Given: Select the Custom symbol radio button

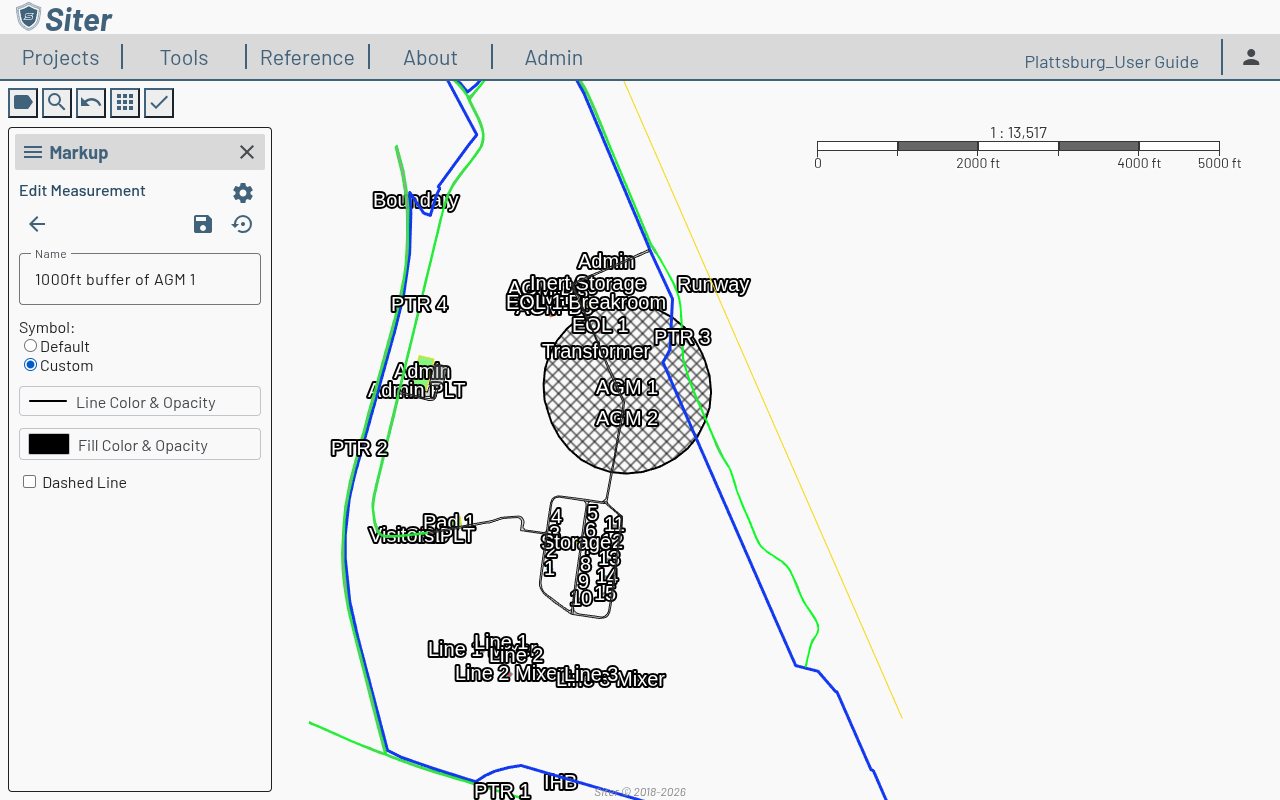Looking at the screenshot, I should (x=30, y=365).
